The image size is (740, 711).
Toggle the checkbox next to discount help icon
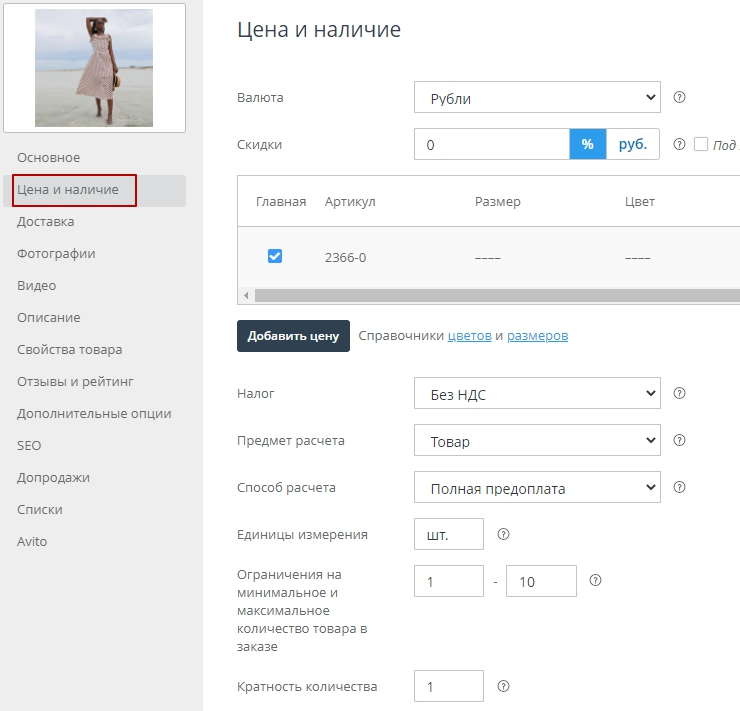click(701, 144)
